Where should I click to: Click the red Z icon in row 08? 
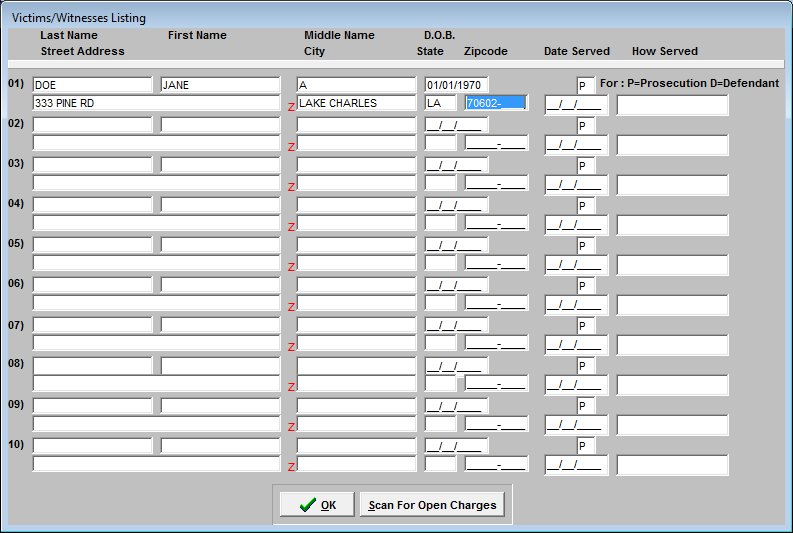click(x=291, y=387)
